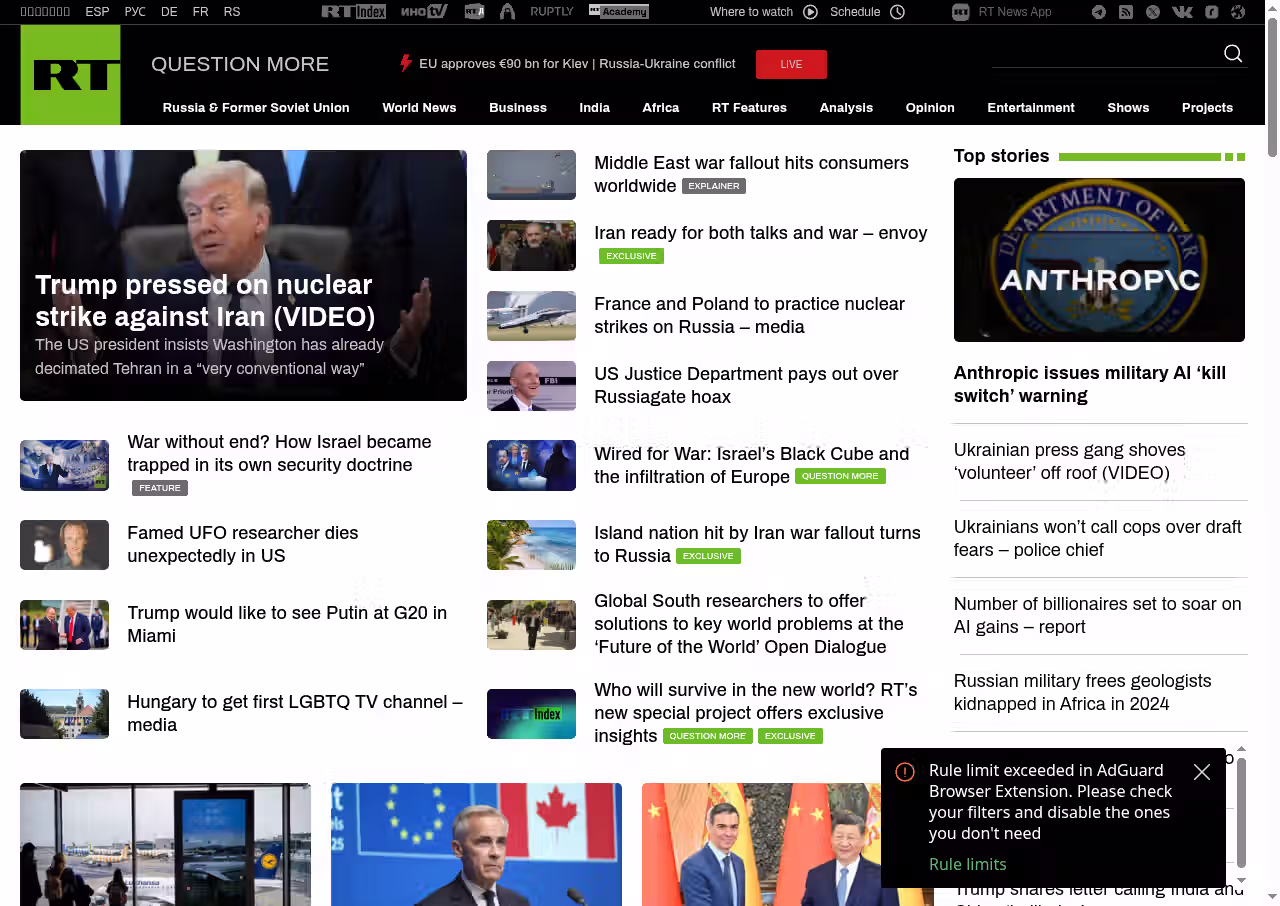Click the X (Twitter) social icon
The image size is (1280, 906).
point(1153,12)
